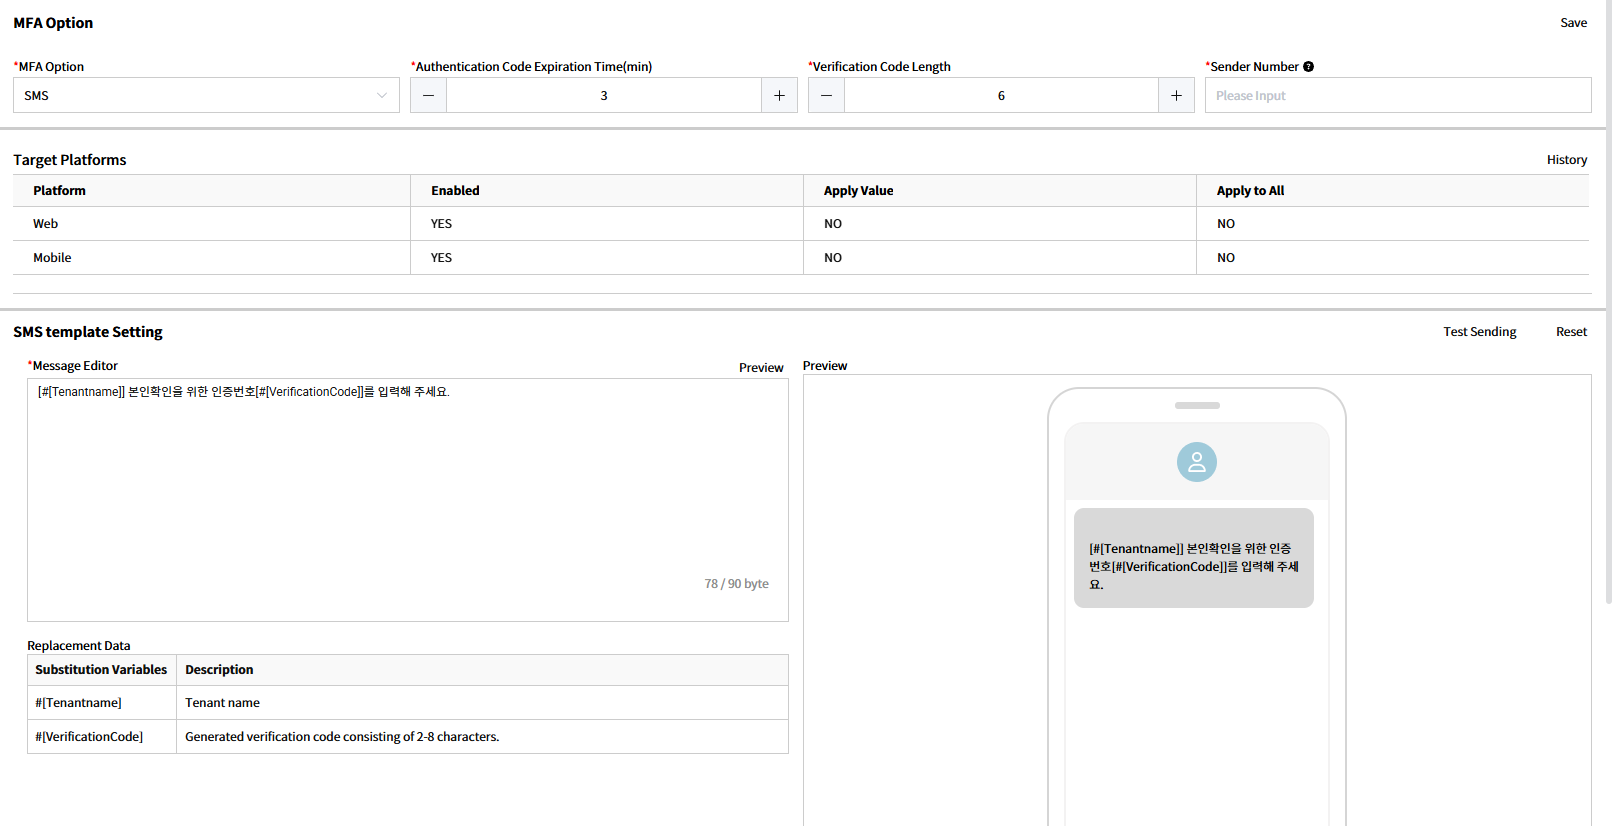The width and height of the screenshot is (1612, 826).
Task: Focus the Sender Number input field
Action: [x=1397, y=95]
